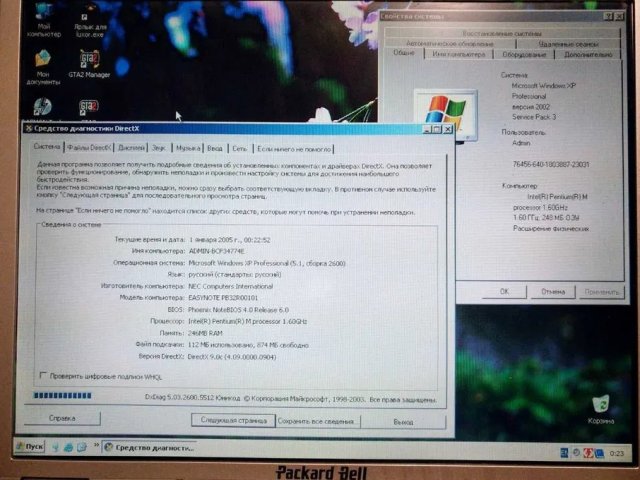Image resolution: width=640 pixels, height=480 pixels.
Task: Open the Ярлык для luxor.exe shortcut
Action: pos(90,20)
